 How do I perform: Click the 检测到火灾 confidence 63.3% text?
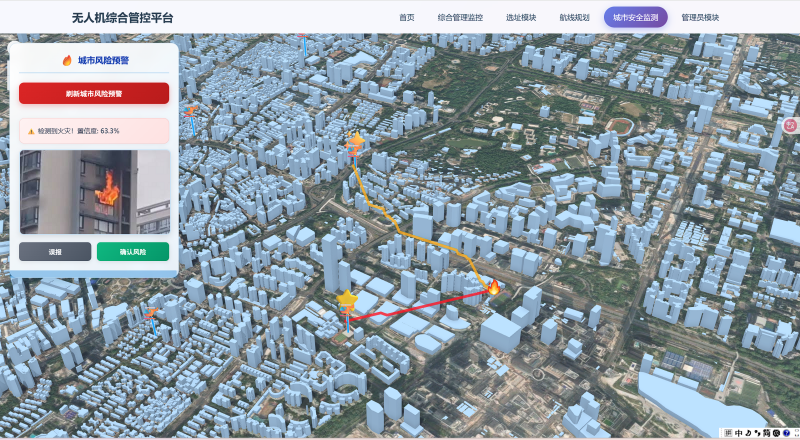(x=78, y=131)
